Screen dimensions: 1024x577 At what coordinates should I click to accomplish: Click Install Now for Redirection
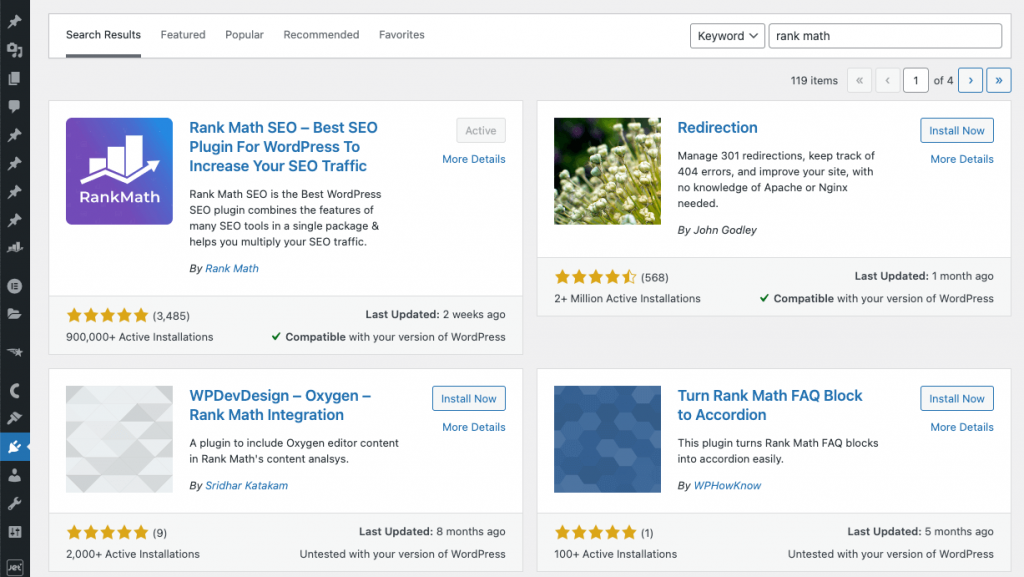957,131
